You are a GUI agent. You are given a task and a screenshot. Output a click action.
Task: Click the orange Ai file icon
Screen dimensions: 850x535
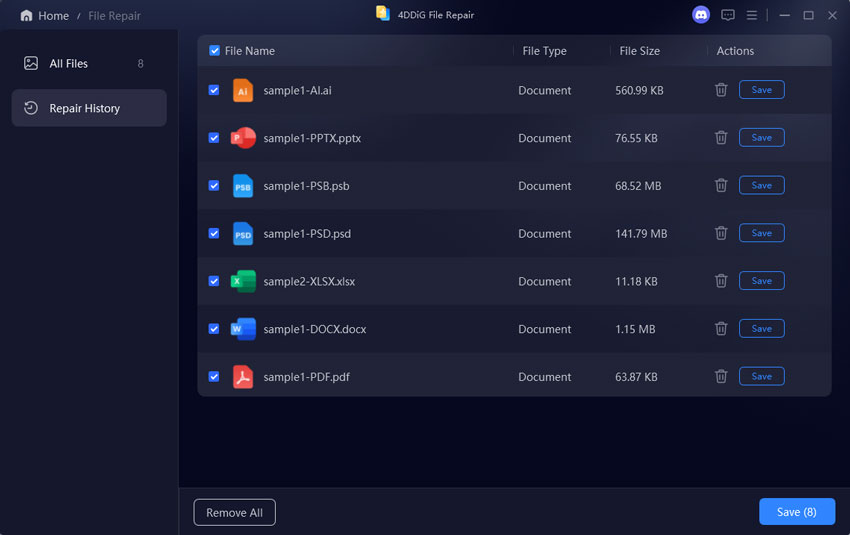[243, 91]
